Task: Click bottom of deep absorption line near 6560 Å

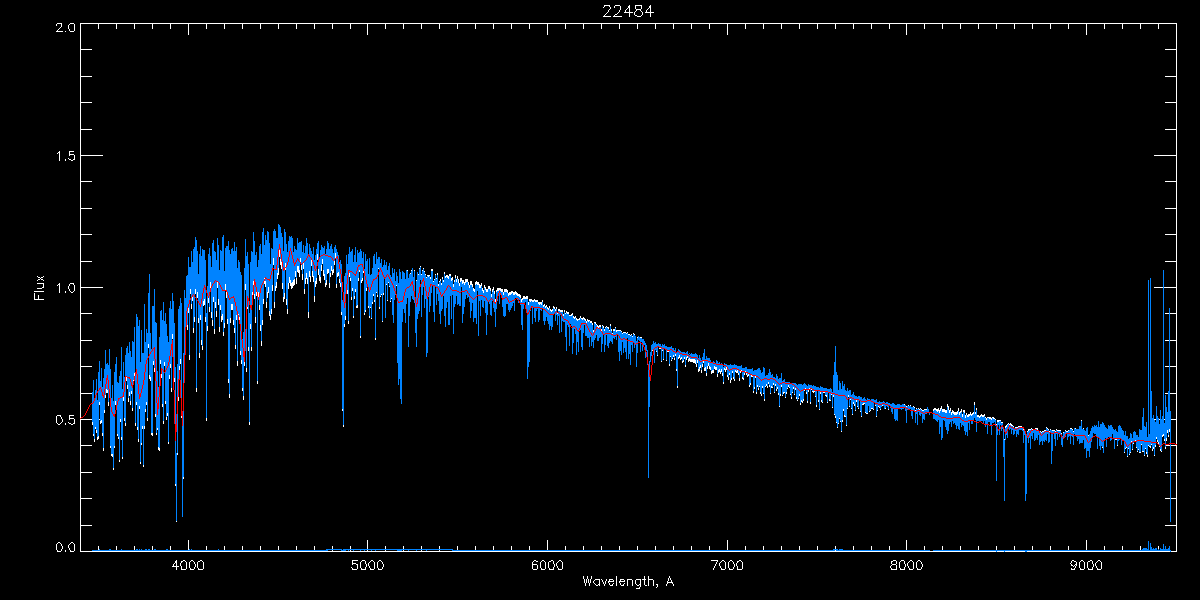Action: click(648, 475)
